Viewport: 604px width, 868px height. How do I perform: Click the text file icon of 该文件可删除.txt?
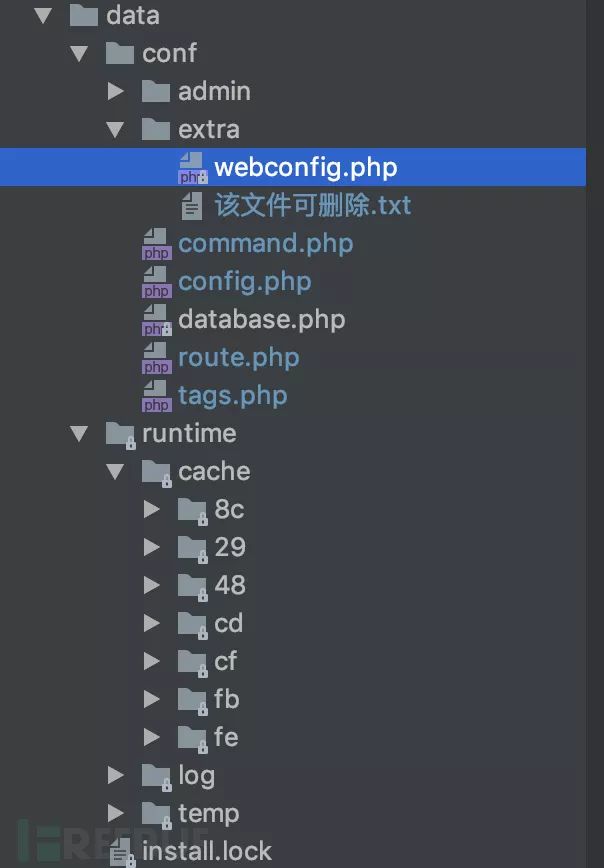191,206
